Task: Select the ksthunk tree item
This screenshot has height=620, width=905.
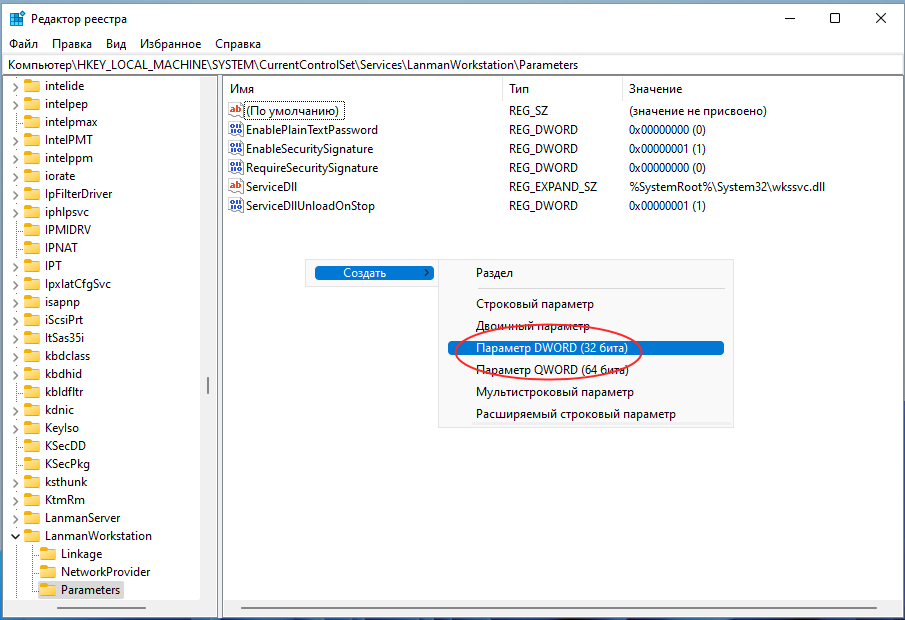Action: coord(66,482)
